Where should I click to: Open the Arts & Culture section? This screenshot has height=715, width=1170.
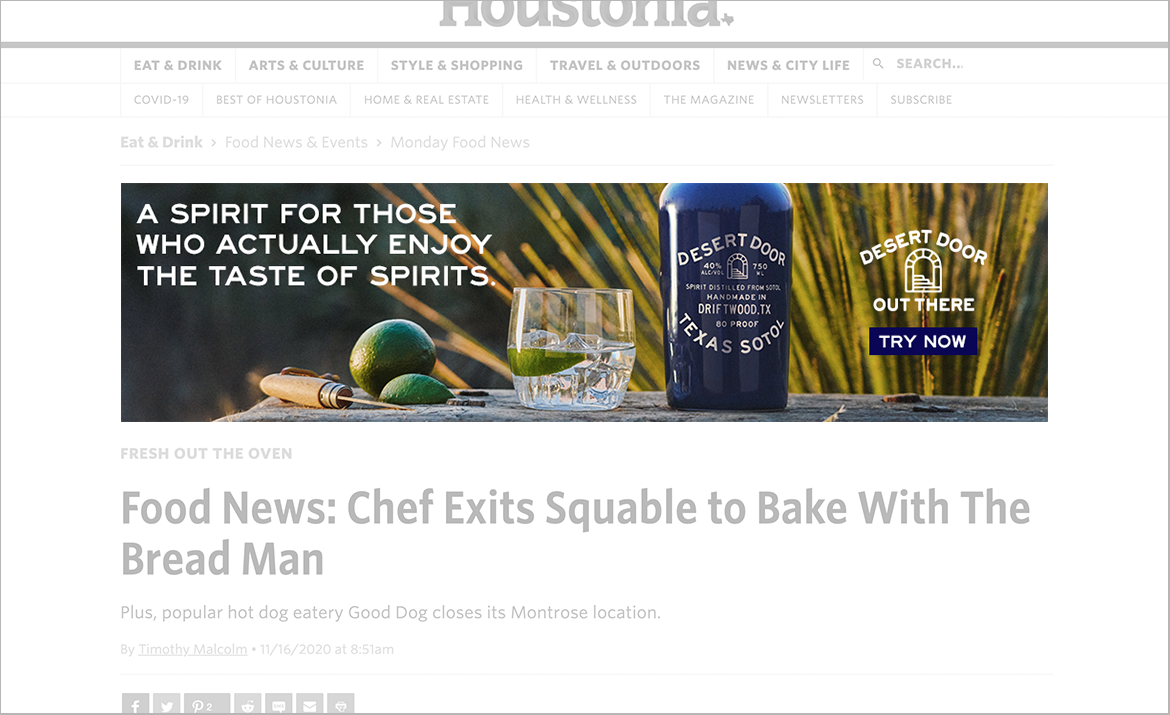click(307, 66)
